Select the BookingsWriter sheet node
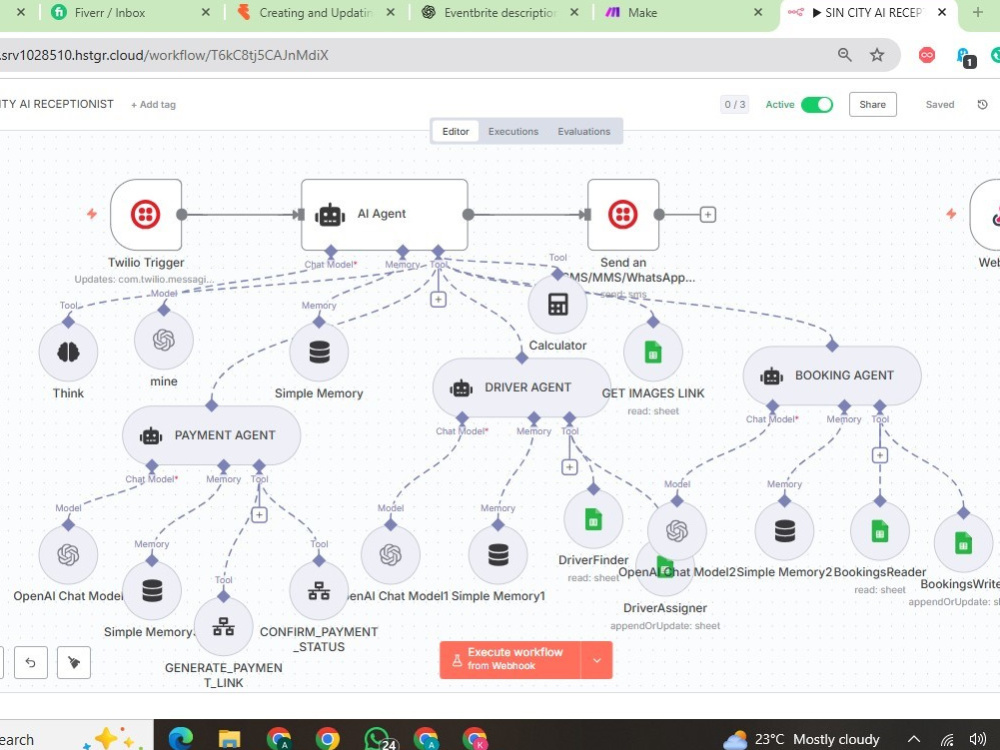 (x=963, y=543)
